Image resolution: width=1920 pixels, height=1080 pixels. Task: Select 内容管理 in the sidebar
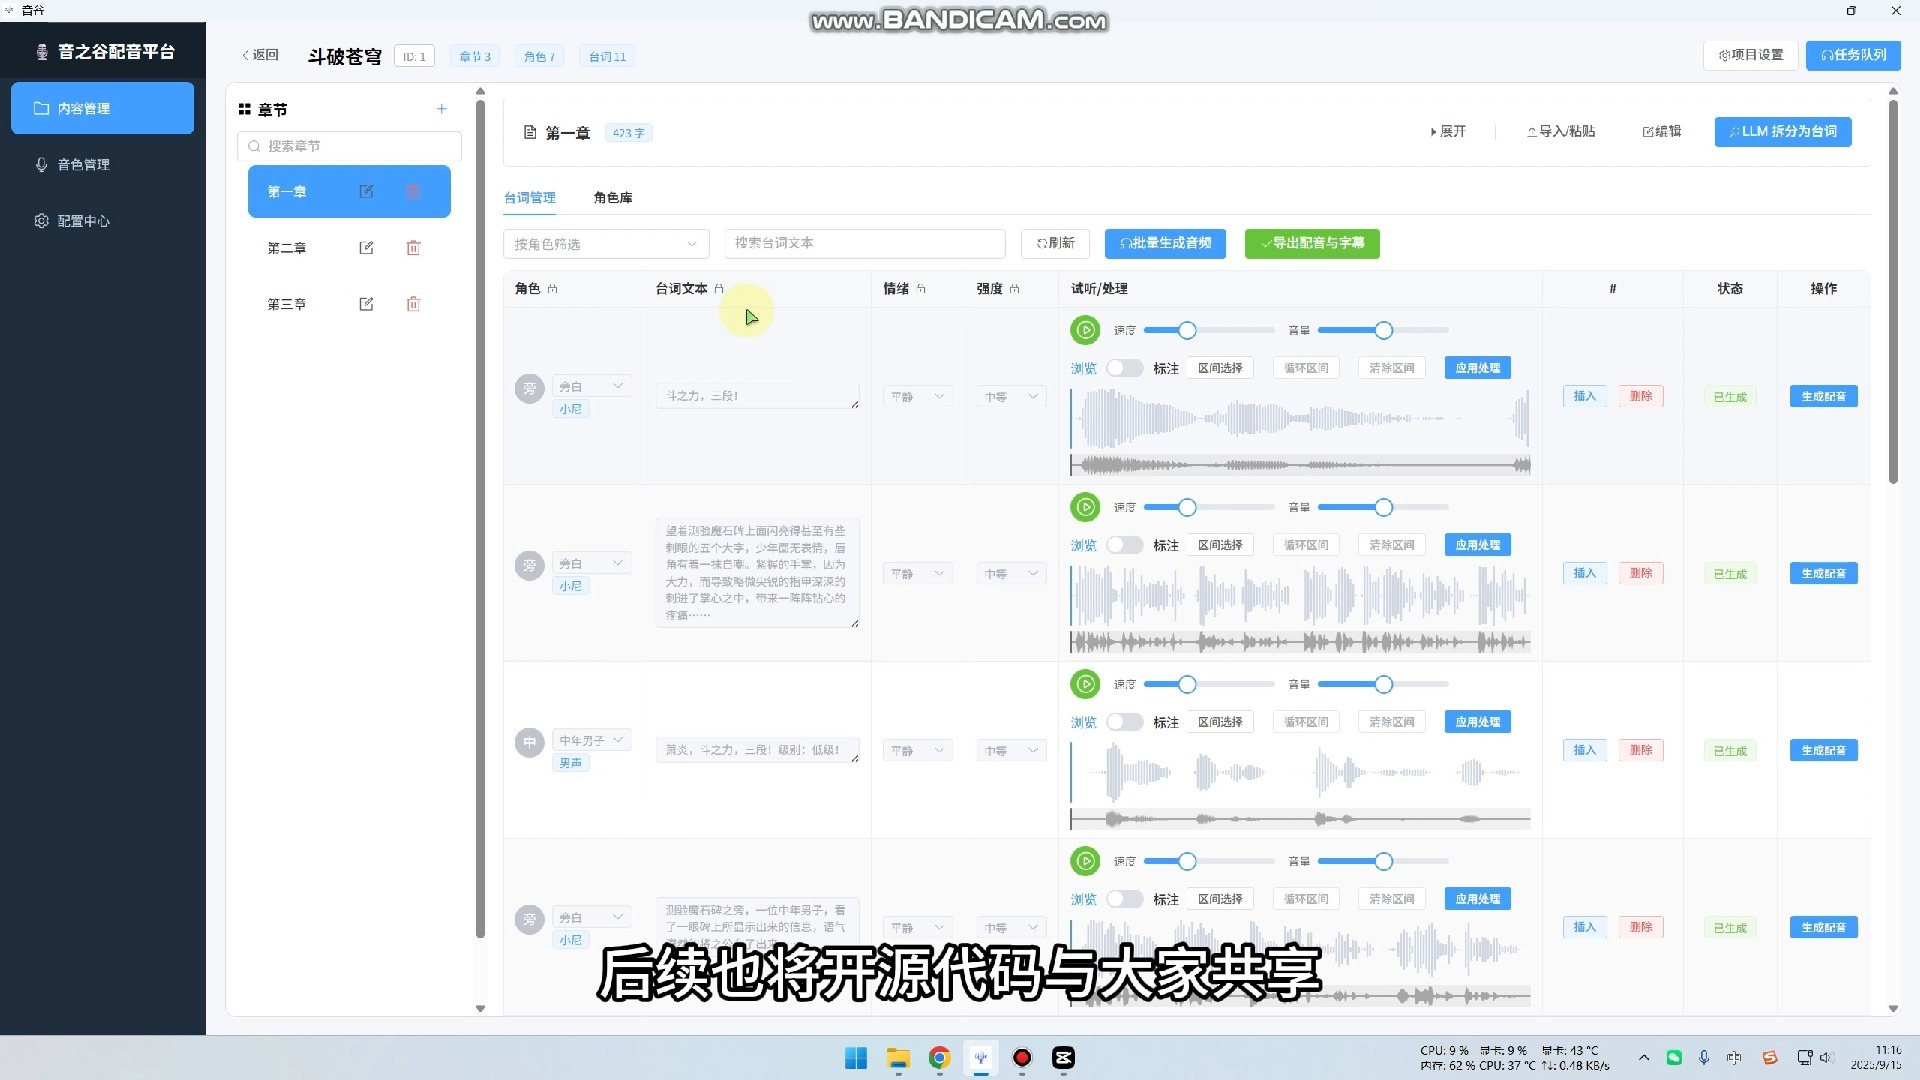(102, 108)
